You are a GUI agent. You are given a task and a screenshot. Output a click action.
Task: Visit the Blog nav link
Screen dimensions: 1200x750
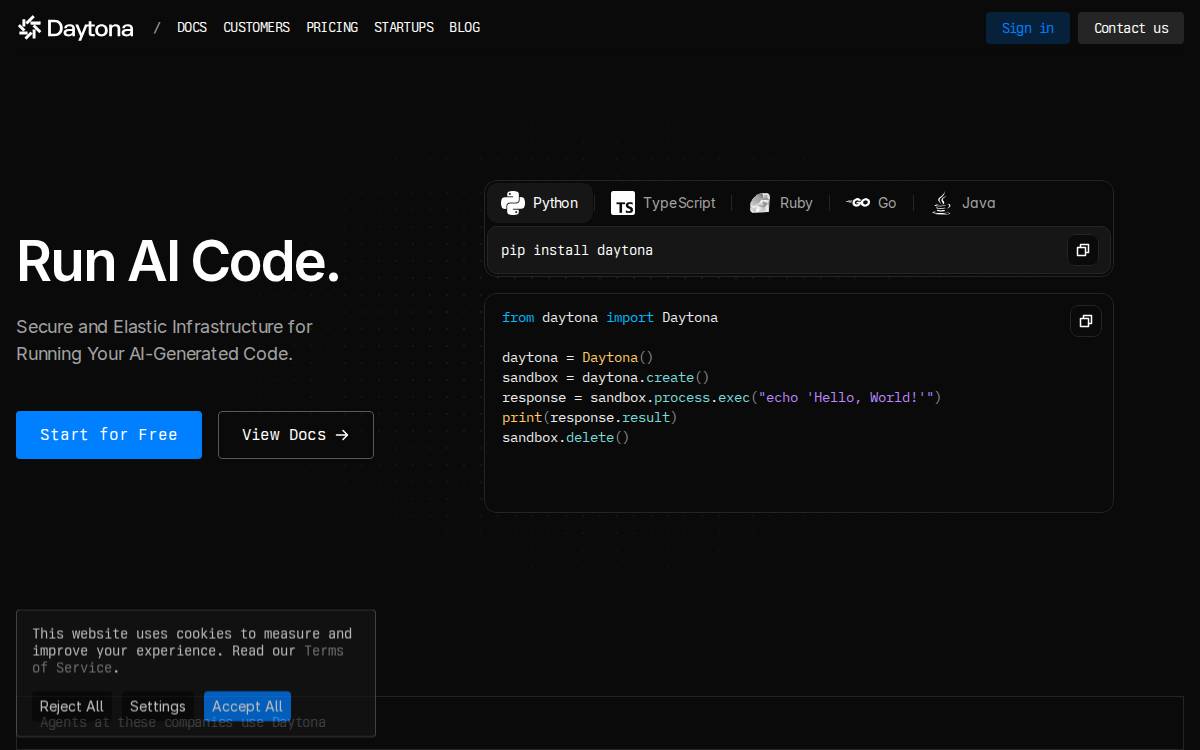tap(465, 28)
